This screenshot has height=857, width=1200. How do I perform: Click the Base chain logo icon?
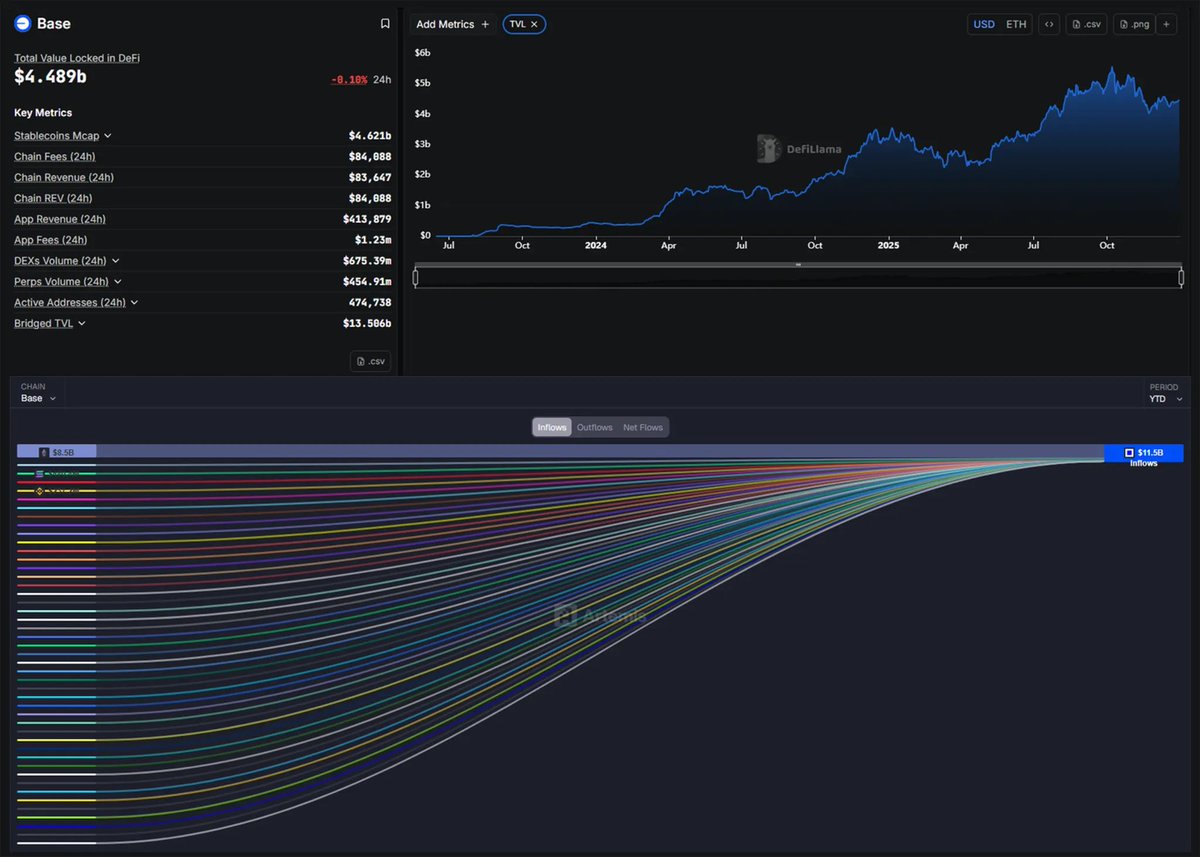(22, 24)
